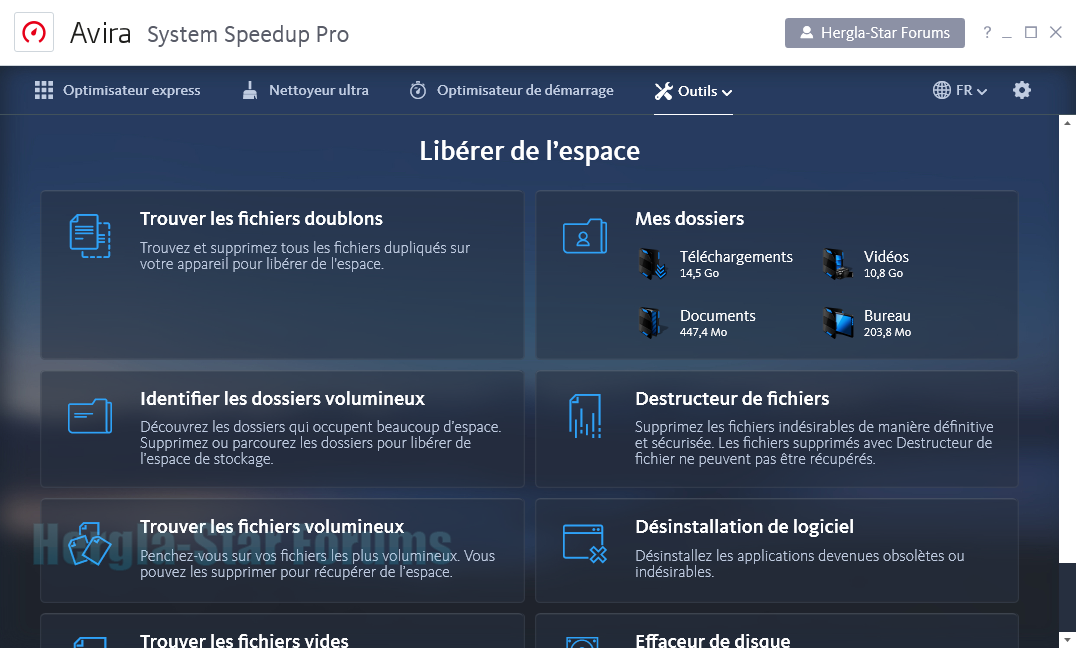Screen dimensions: 1076x648
Task: Click the file shredder icon
Action: point(585,416)
